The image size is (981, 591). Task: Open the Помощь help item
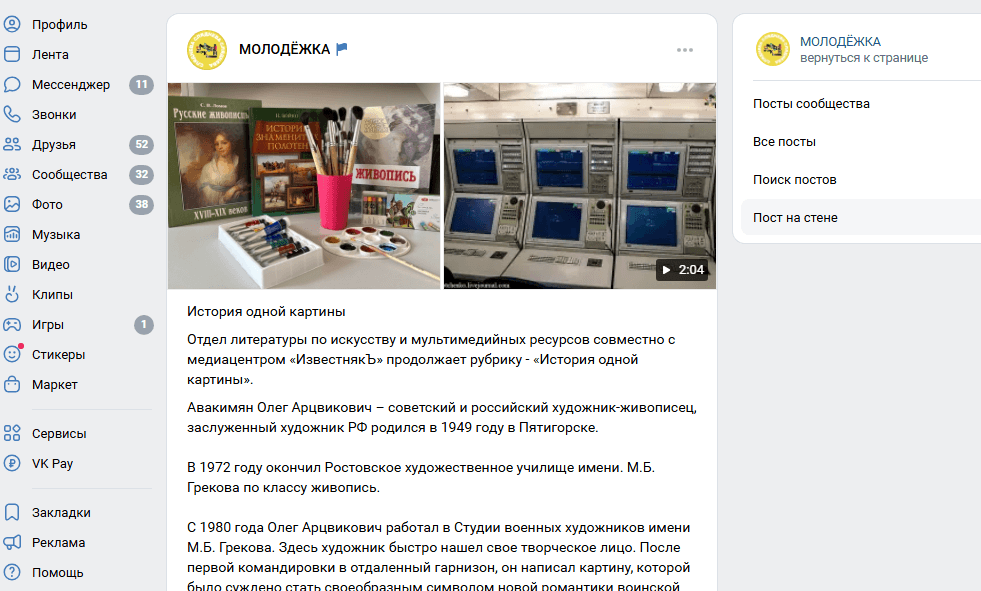(x=58, y=572)
